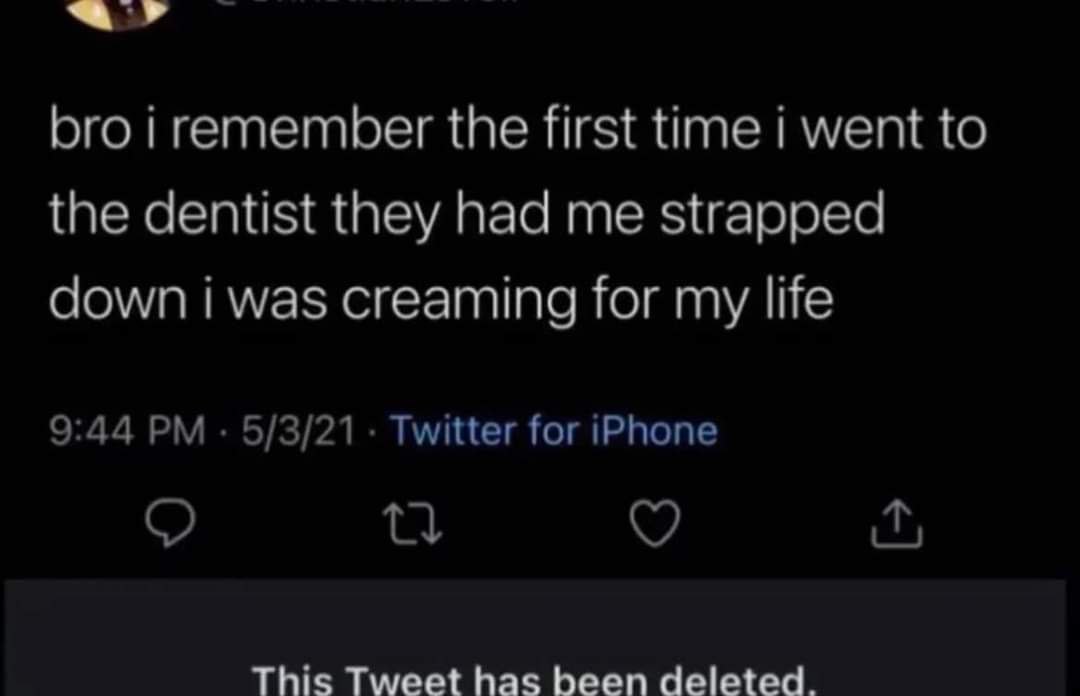Click the line "the dentist they had me strapped"
The height and width of the screenshot is (696, 1080).
click(467, 215)
